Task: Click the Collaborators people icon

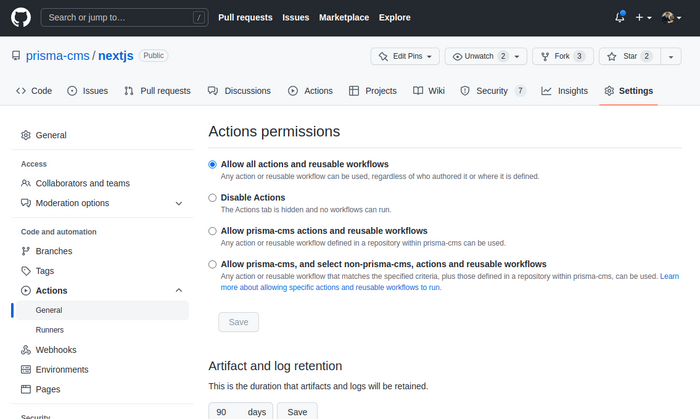Action: (x=26, y=183)
